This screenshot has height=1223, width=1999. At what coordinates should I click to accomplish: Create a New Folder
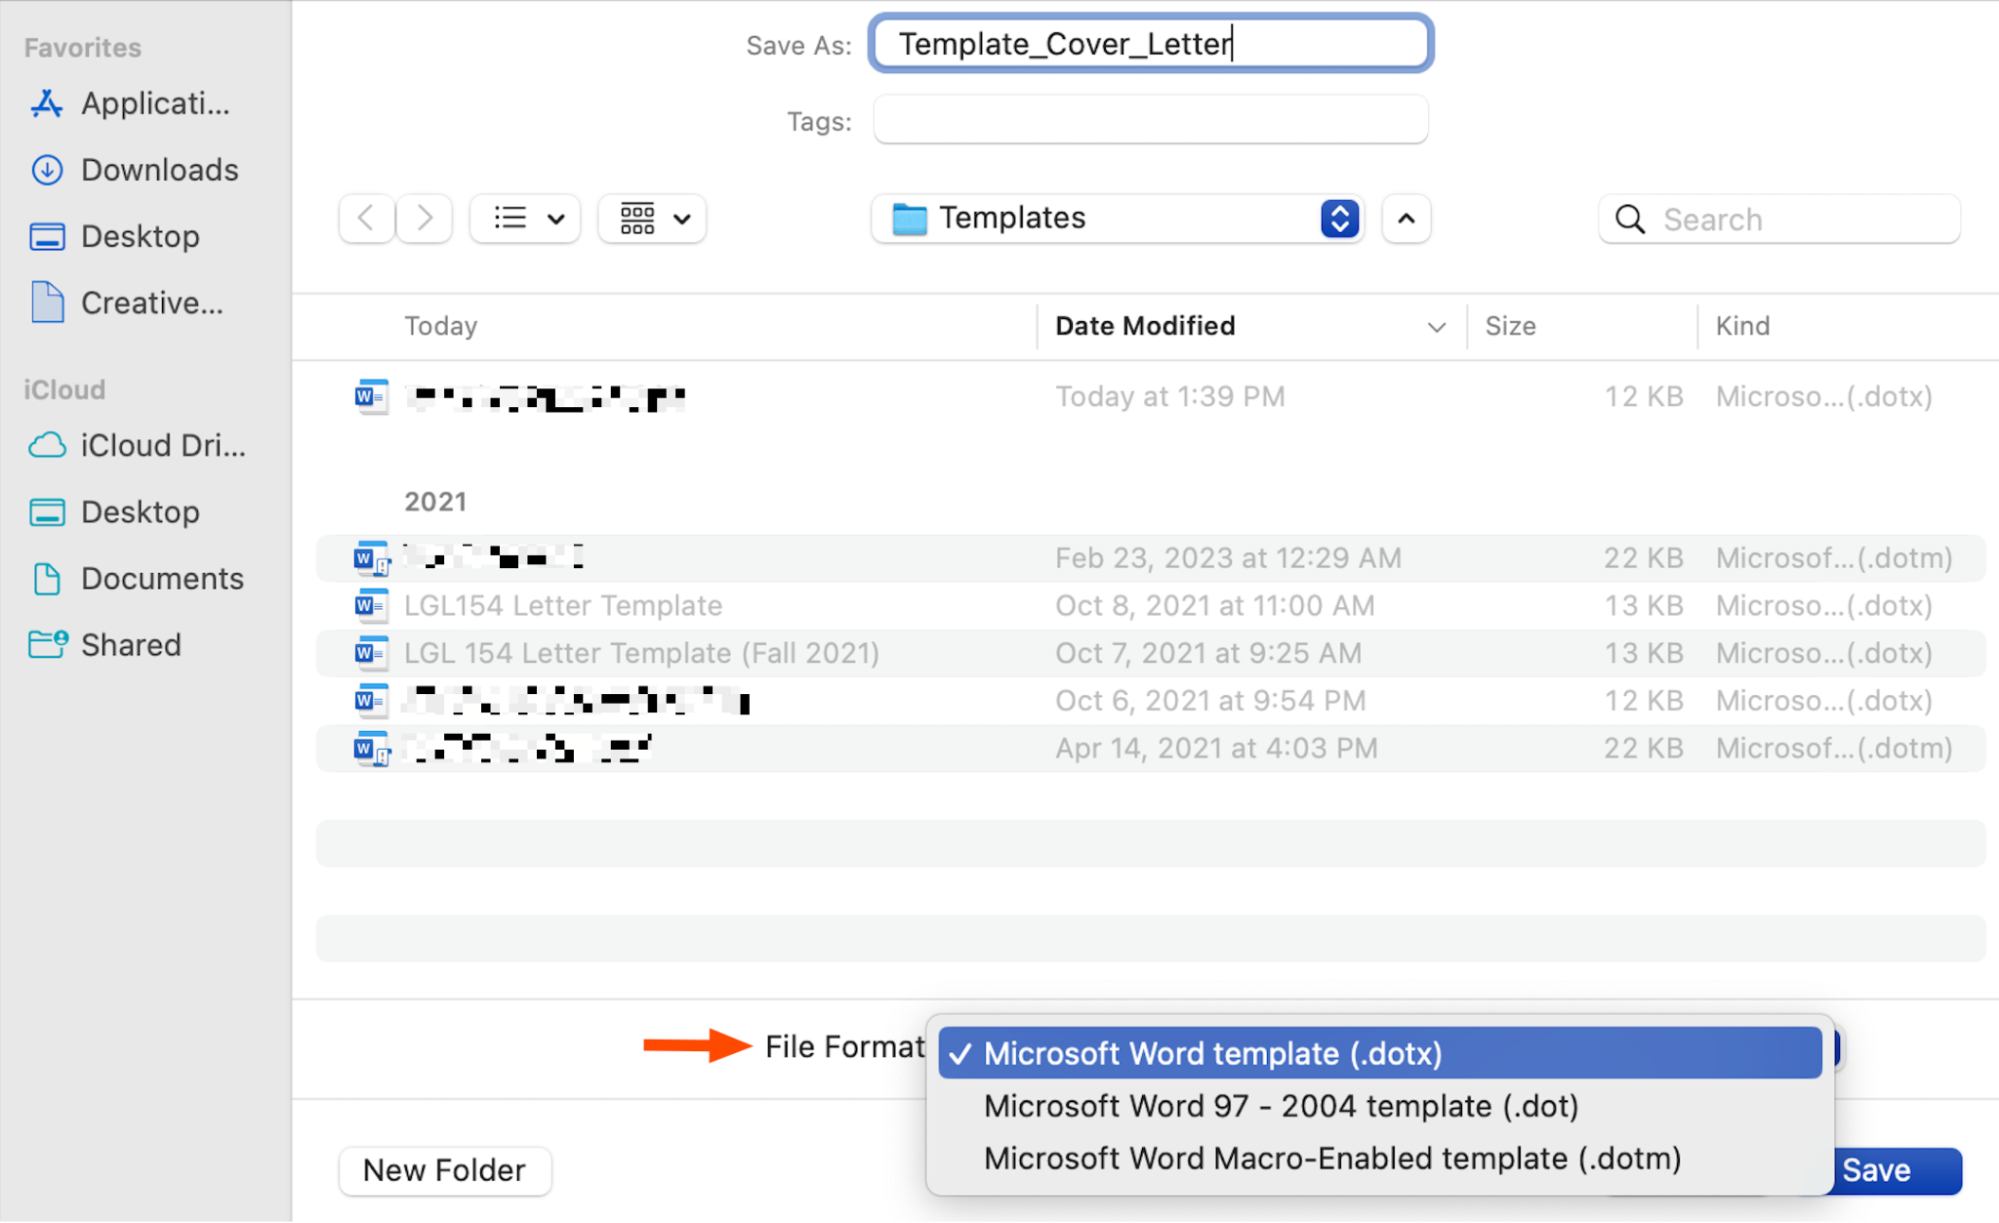445,1170
